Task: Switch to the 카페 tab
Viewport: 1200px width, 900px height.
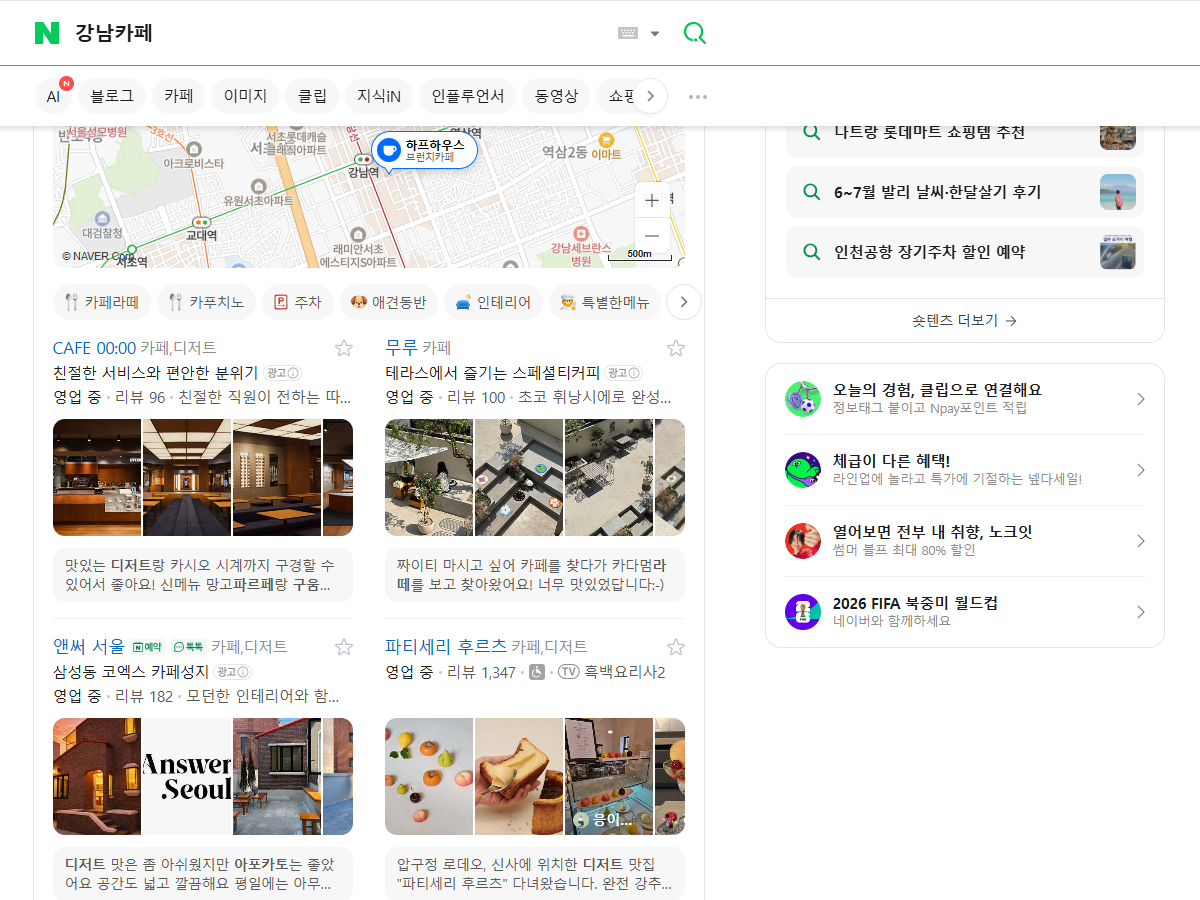Action: coord(179,96)
